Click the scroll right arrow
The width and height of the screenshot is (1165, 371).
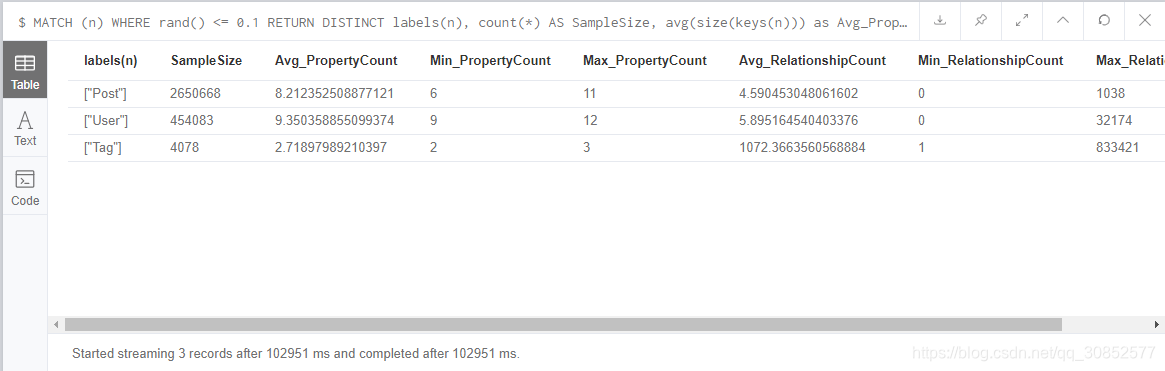[1157, 324]
